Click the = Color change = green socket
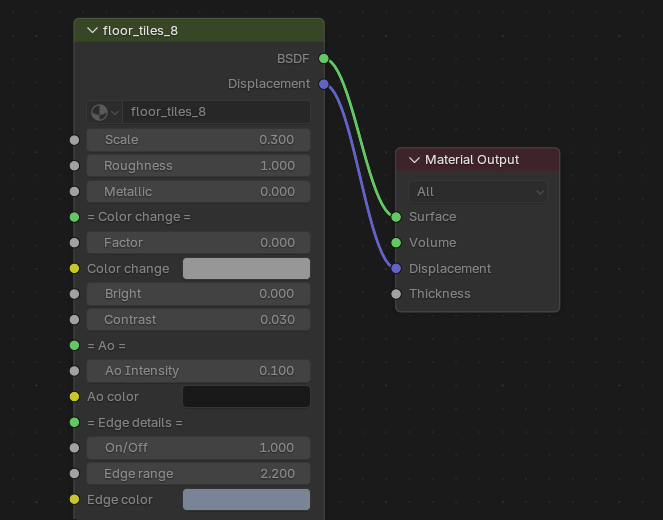Screen dimensions: 663x520 tap(74, 217)
